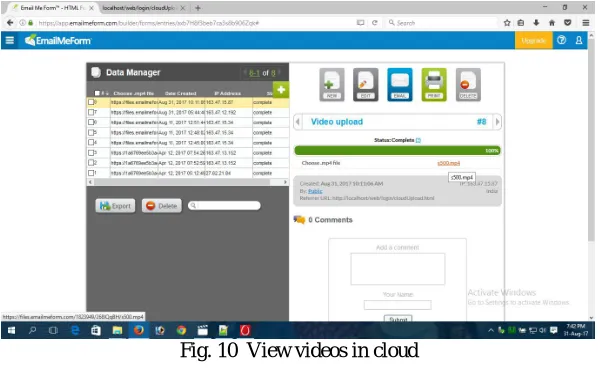
Task: Open Windows Start menu
Action: pos(11,330)
